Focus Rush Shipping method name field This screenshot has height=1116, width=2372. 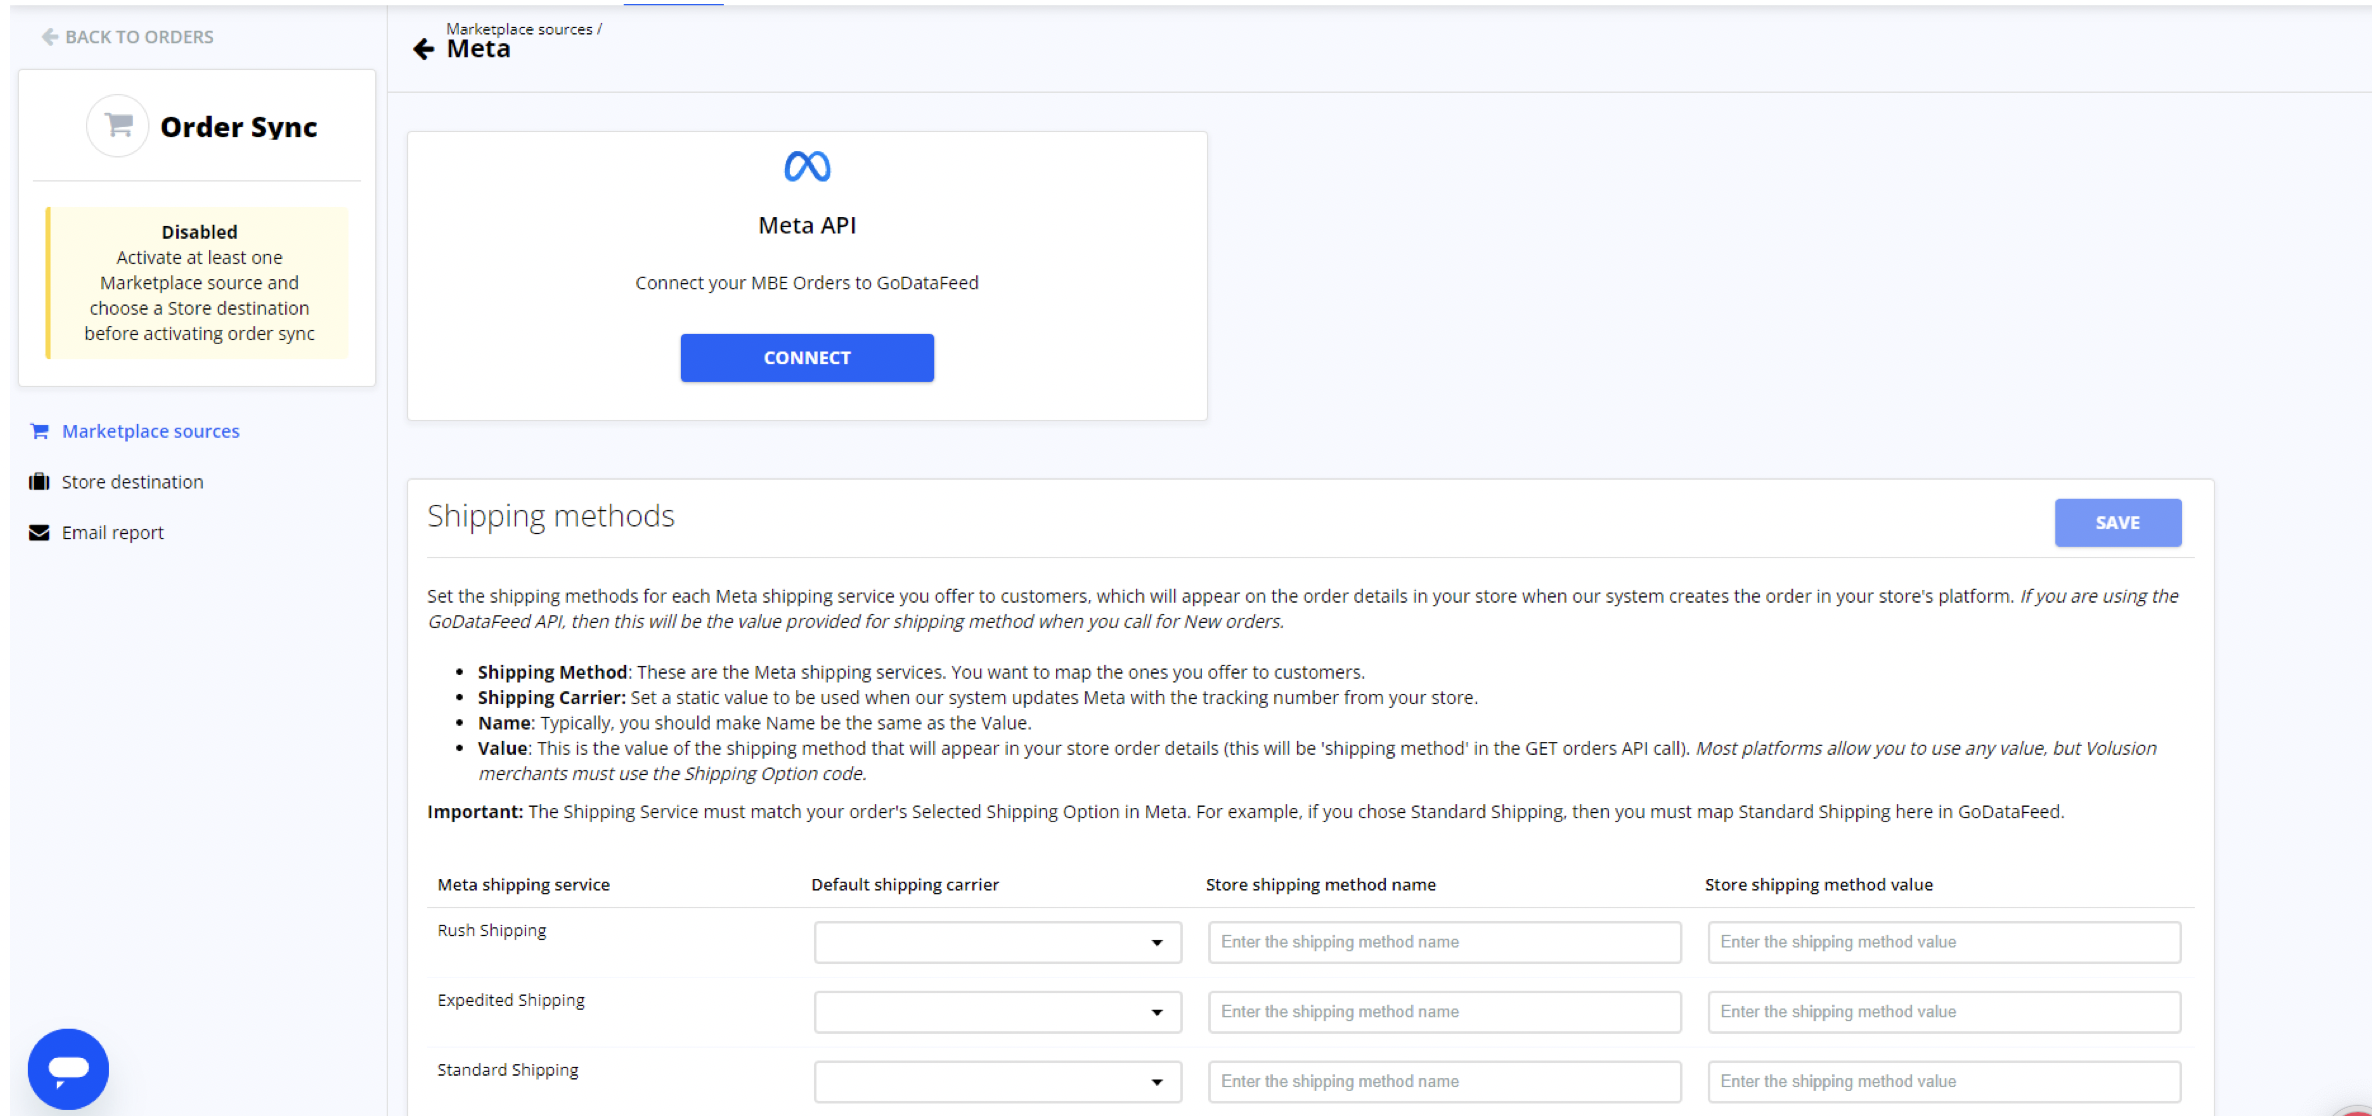pyautogui.click(x=1445, y=942)
